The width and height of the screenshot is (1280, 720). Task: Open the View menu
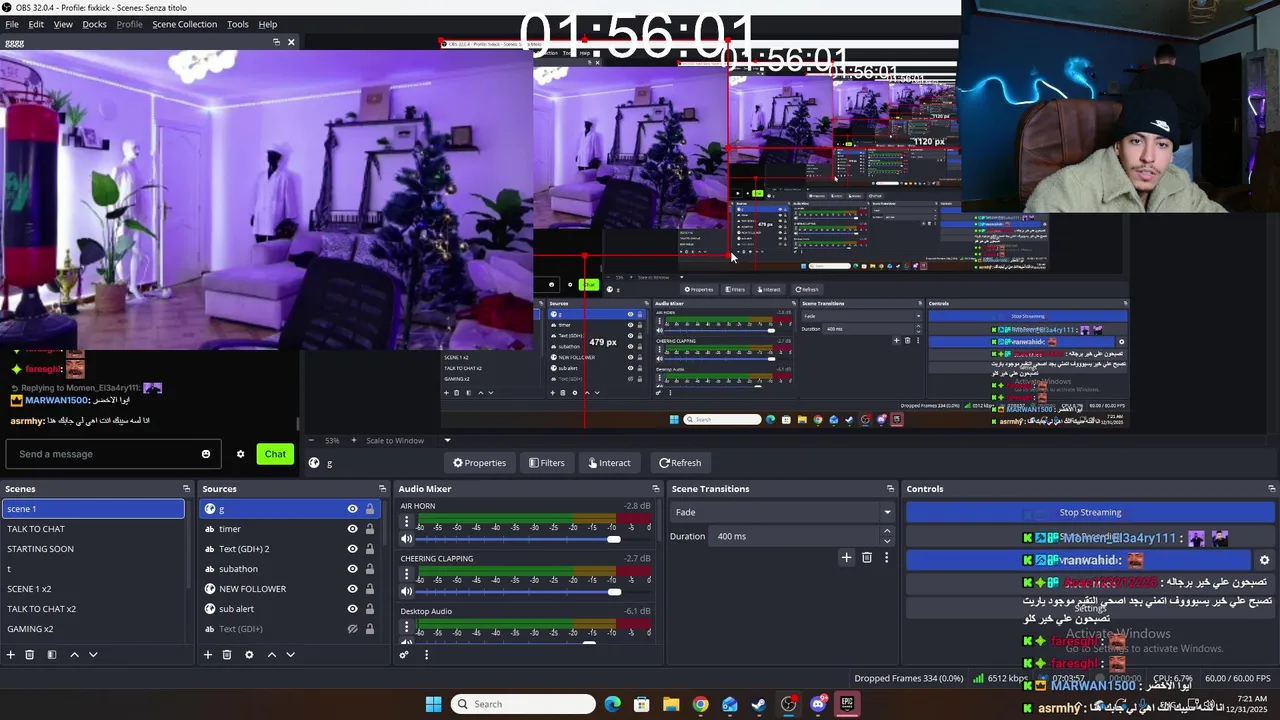[63, 24]
